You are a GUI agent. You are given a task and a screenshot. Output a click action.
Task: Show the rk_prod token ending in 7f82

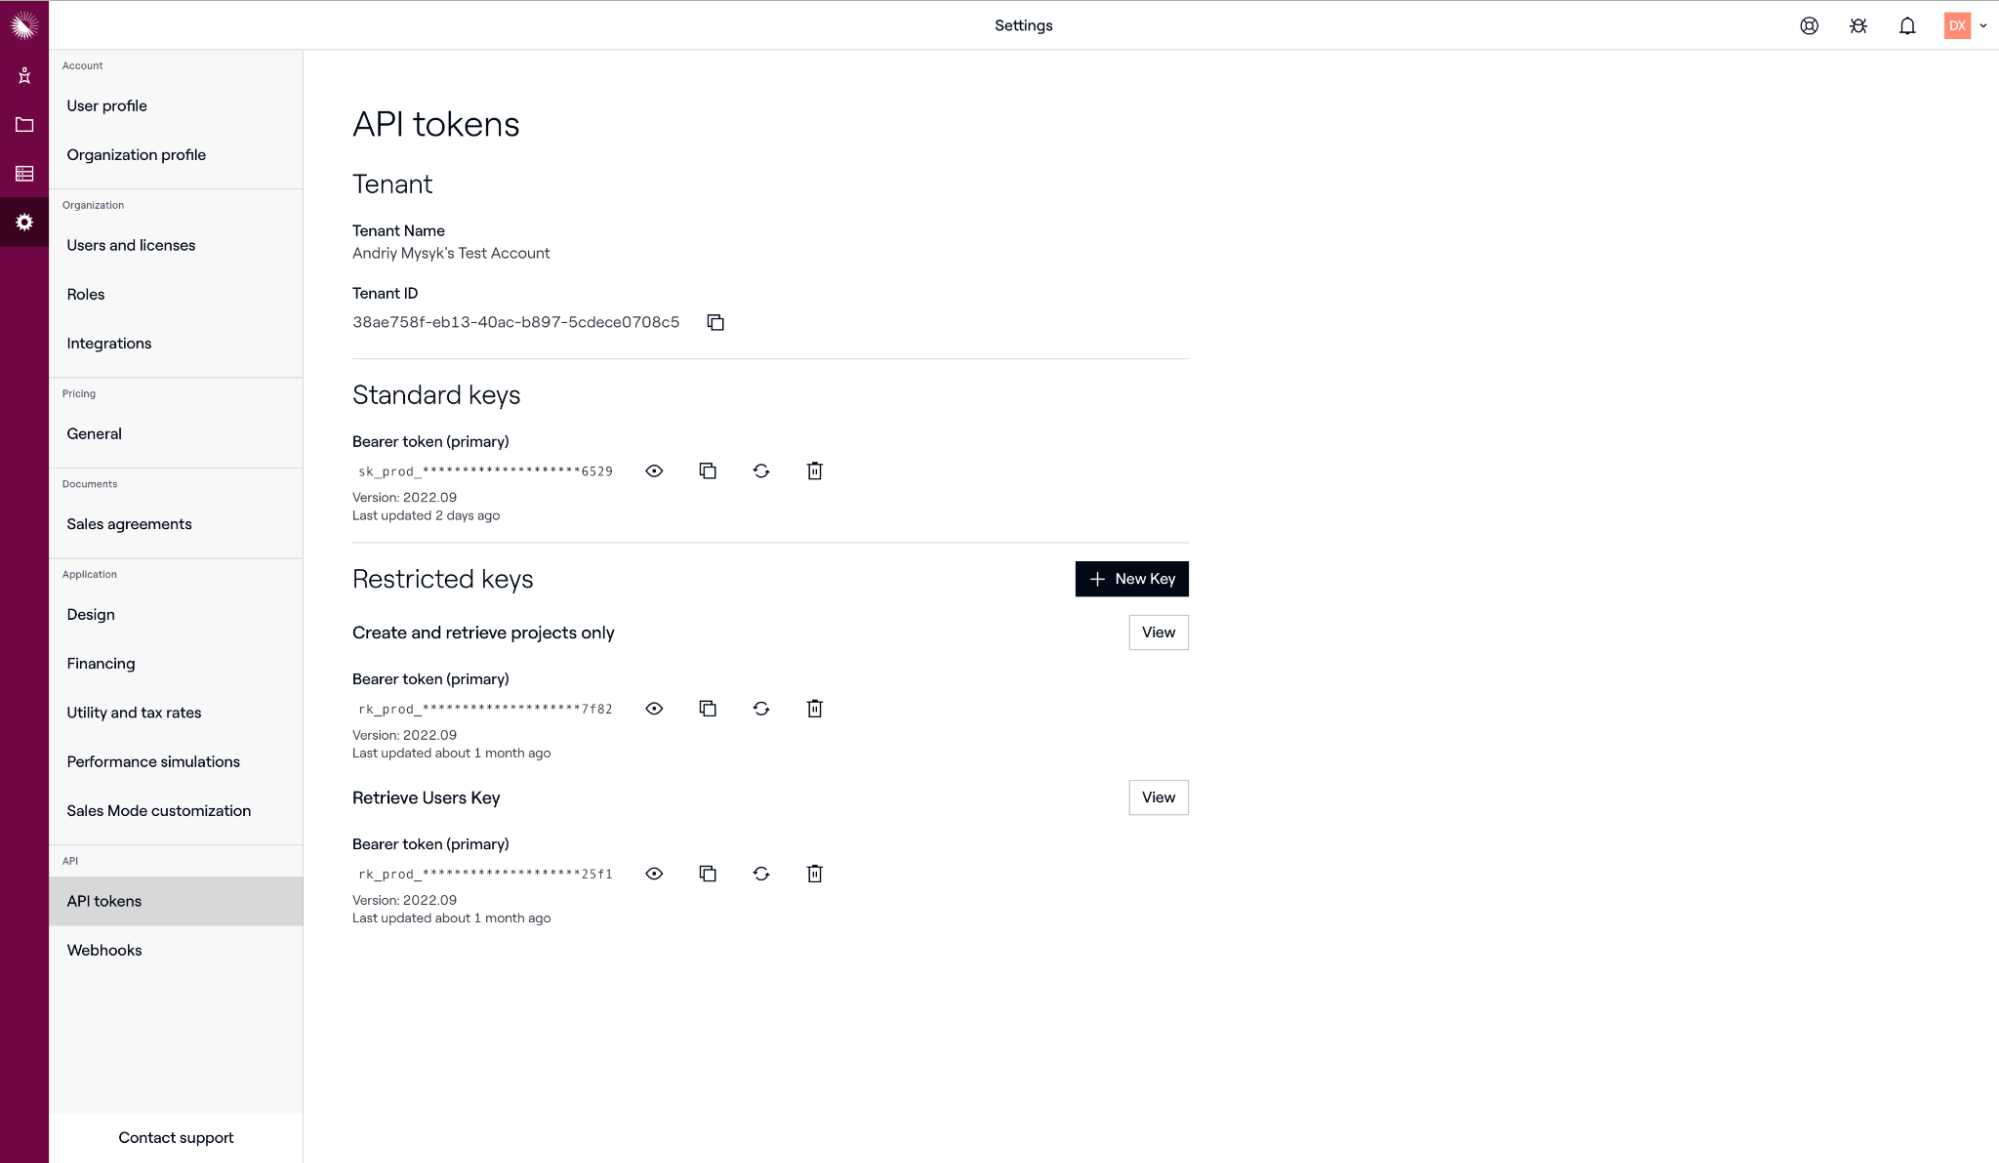[654, 709]
